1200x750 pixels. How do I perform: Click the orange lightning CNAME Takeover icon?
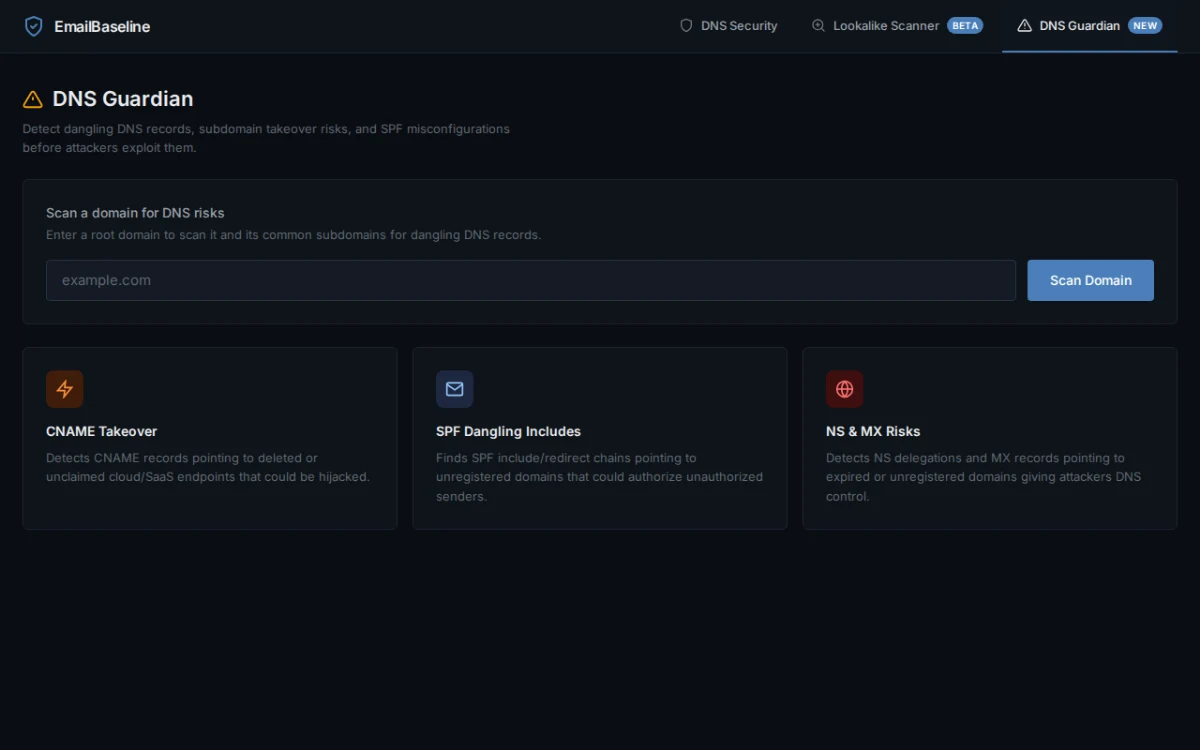(x=65, y=389)
